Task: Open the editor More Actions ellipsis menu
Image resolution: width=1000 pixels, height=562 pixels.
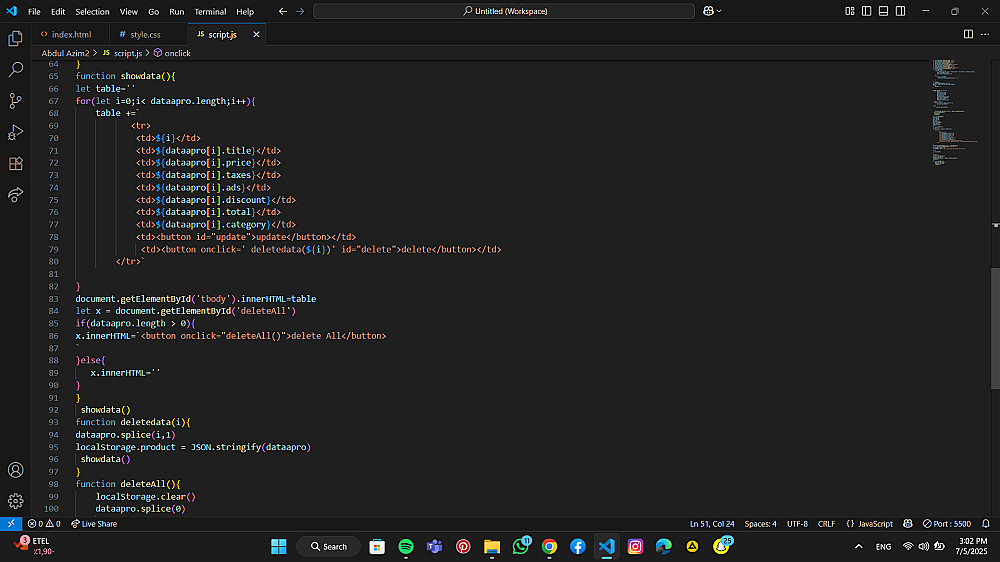Action: coord(985,34)
